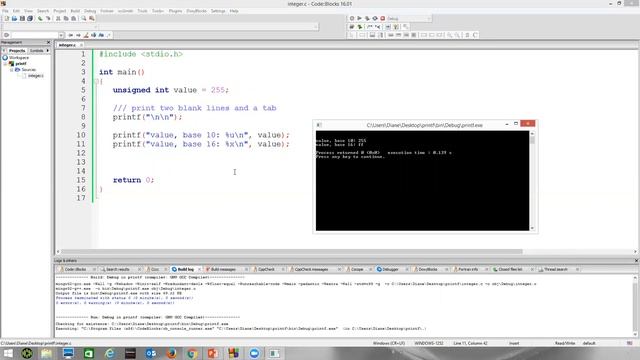
Task: Collapse the Sources folder in the project tree
Action: point(11,70)
